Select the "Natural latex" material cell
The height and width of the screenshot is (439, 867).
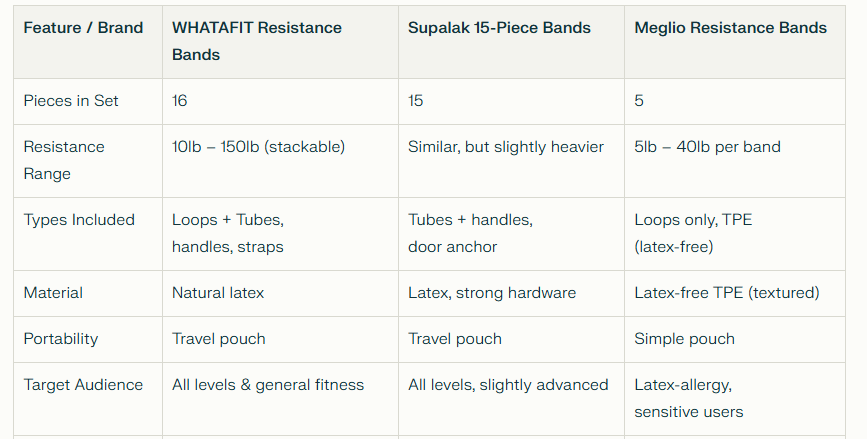(x=218, y=293)
